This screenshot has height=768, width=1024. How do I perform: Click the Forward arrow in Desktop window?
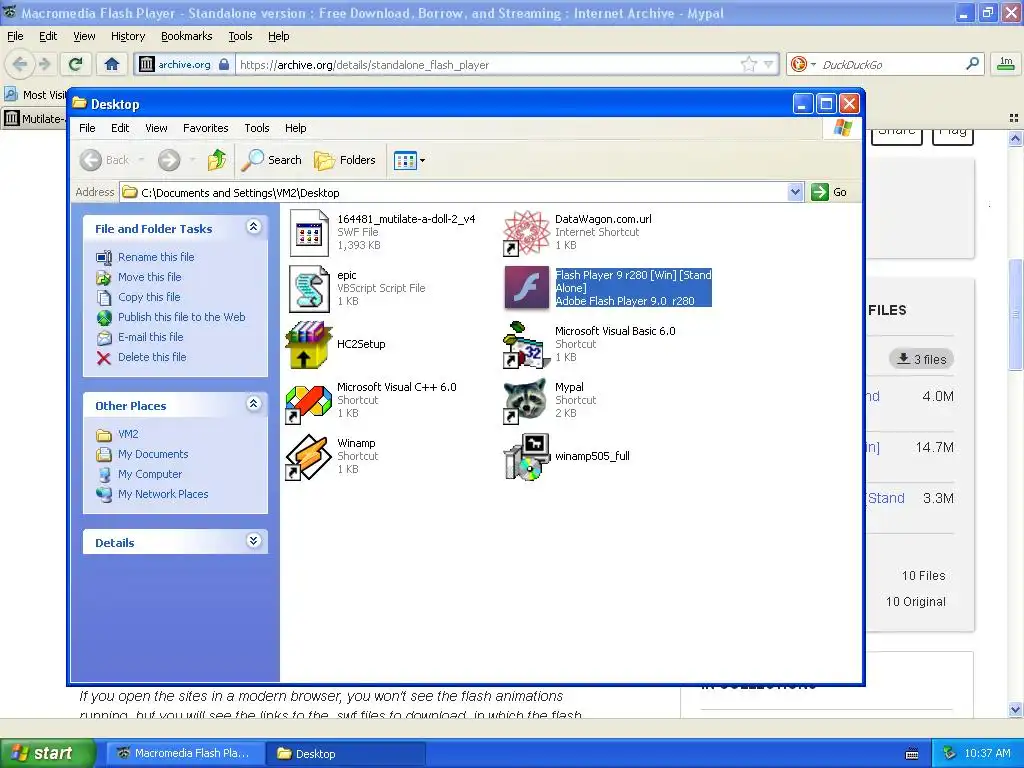[169, 160]
